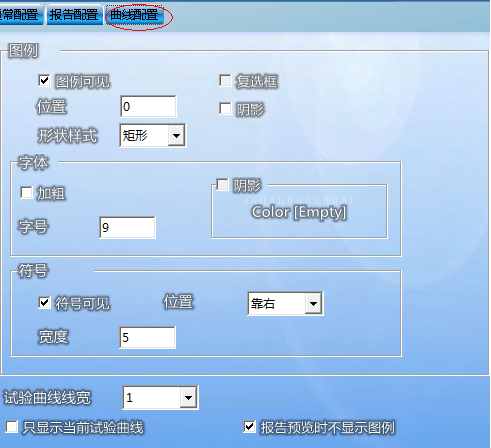The height and width of the screenshot is (448, 491).
Task: Open the symbol 位置 靠右 dropdown
Action: [x=285, y=304]
